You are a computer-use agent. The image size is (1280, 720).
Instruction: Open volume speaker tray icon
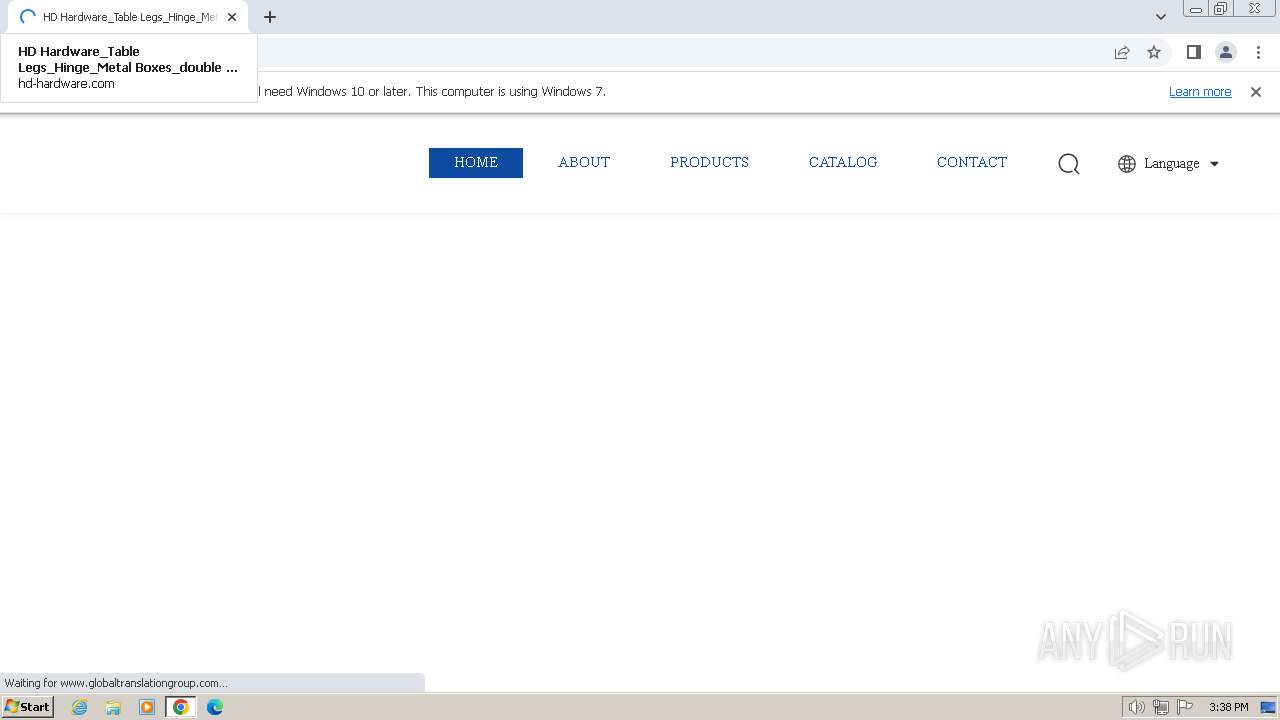coord(1137,707)
